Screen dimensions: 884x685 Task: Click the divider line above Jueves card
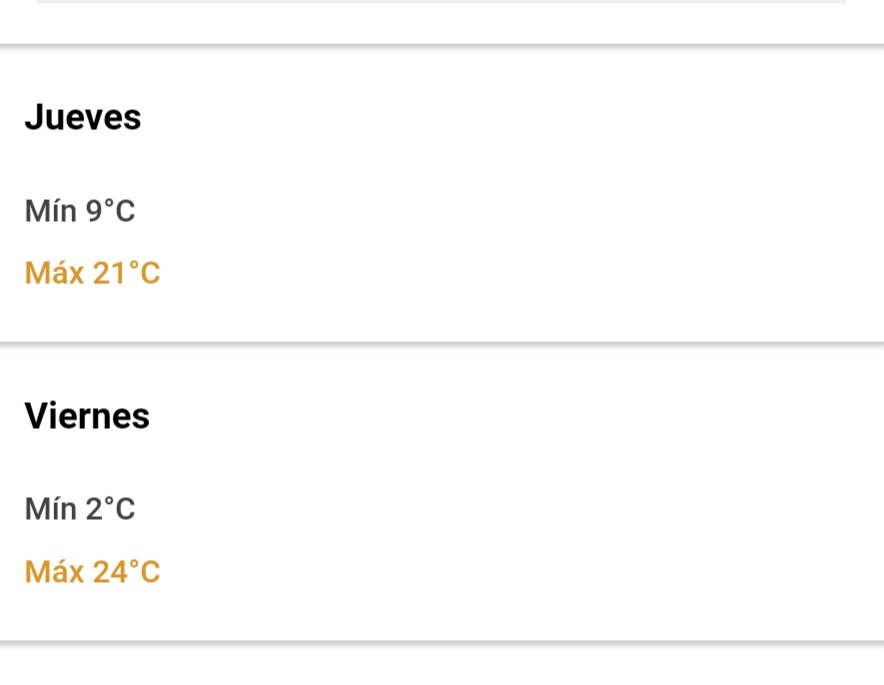(x=442, y=46)
